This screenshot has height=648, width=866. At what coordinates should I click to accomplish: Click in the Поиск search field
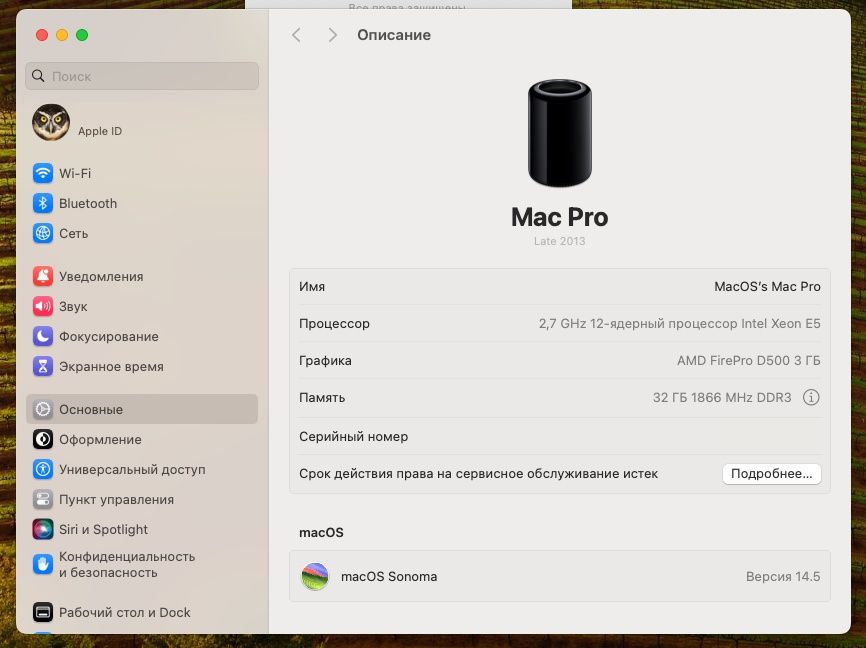[142, 76]
